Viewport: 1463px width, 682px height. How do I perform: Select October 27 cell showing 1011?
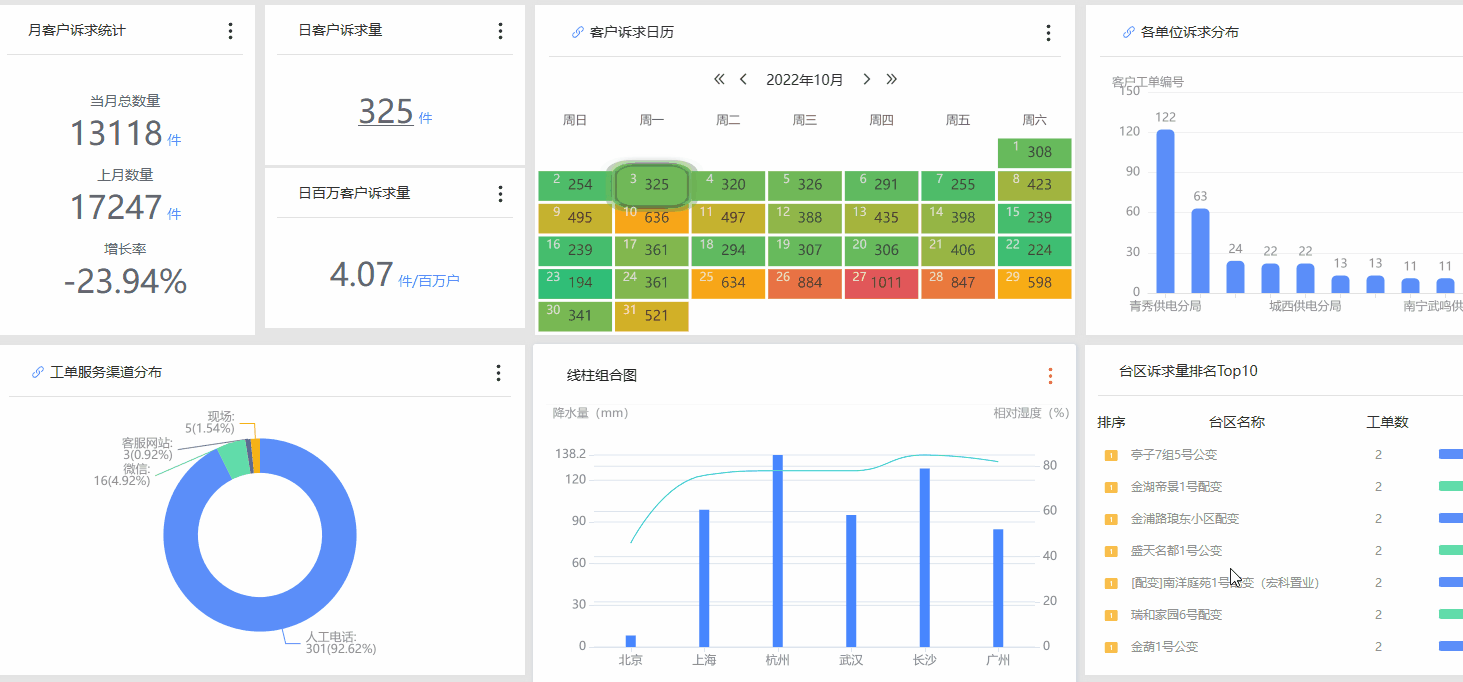click(x=881, y=283)
